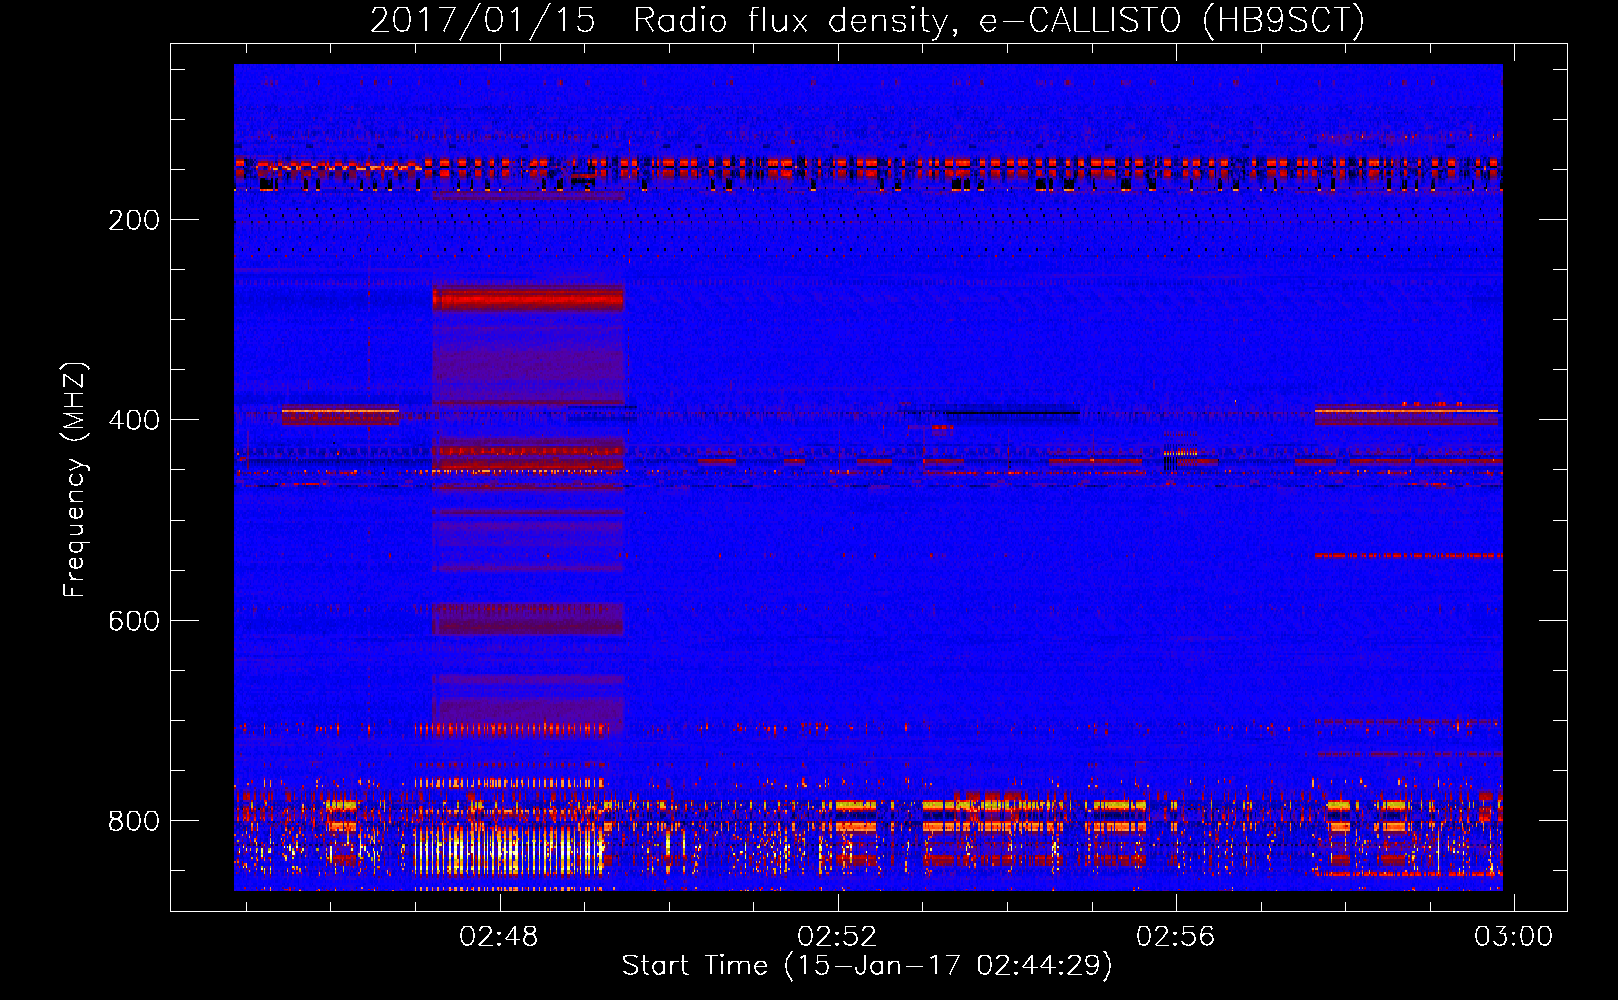Viewport: 1618px width, 1000px height.
Task: Click the 02:48 time tick label
Action: (498, 937)
